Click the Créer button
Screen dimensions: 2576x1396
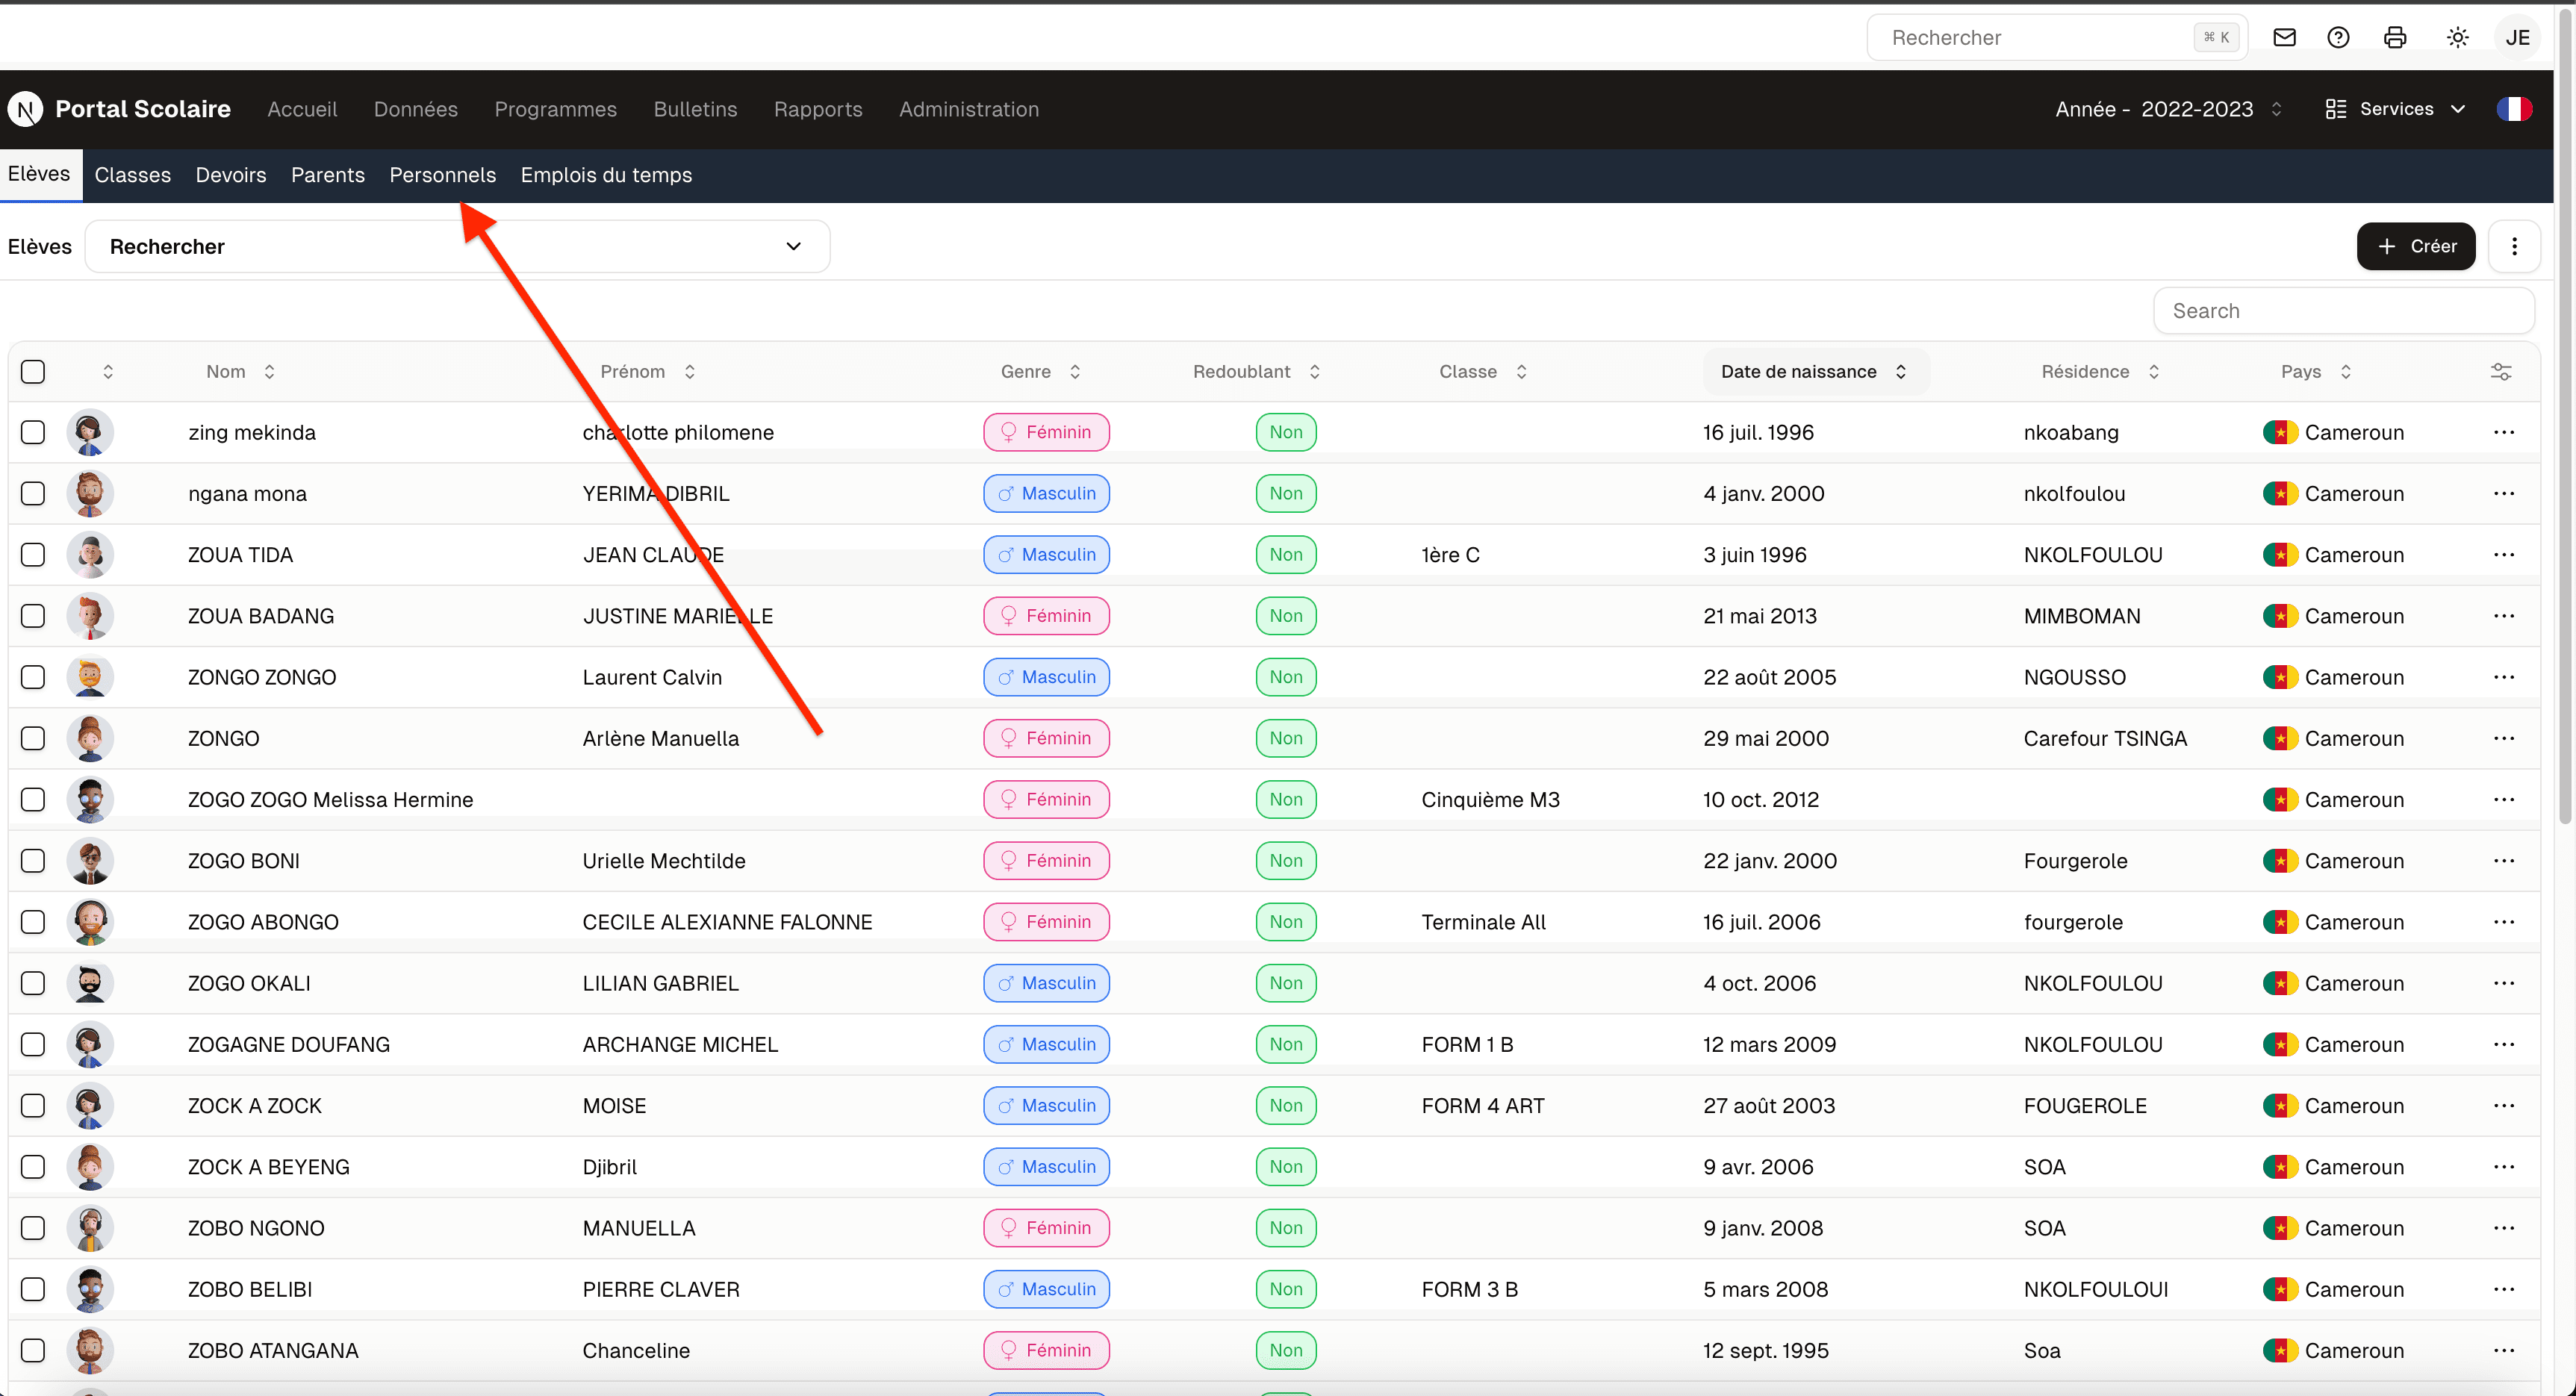(x=2415, y=246)
